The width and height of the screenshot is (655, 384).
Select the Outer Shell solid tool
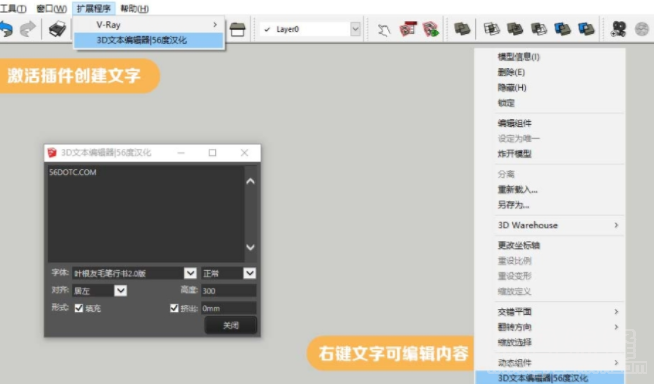pos(462,29)
